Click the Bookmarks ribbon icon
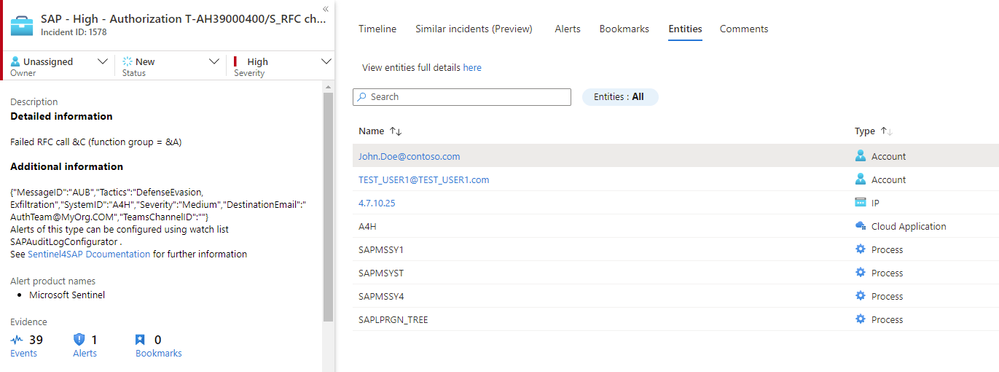The image size is (999, 372). (141, 340)
